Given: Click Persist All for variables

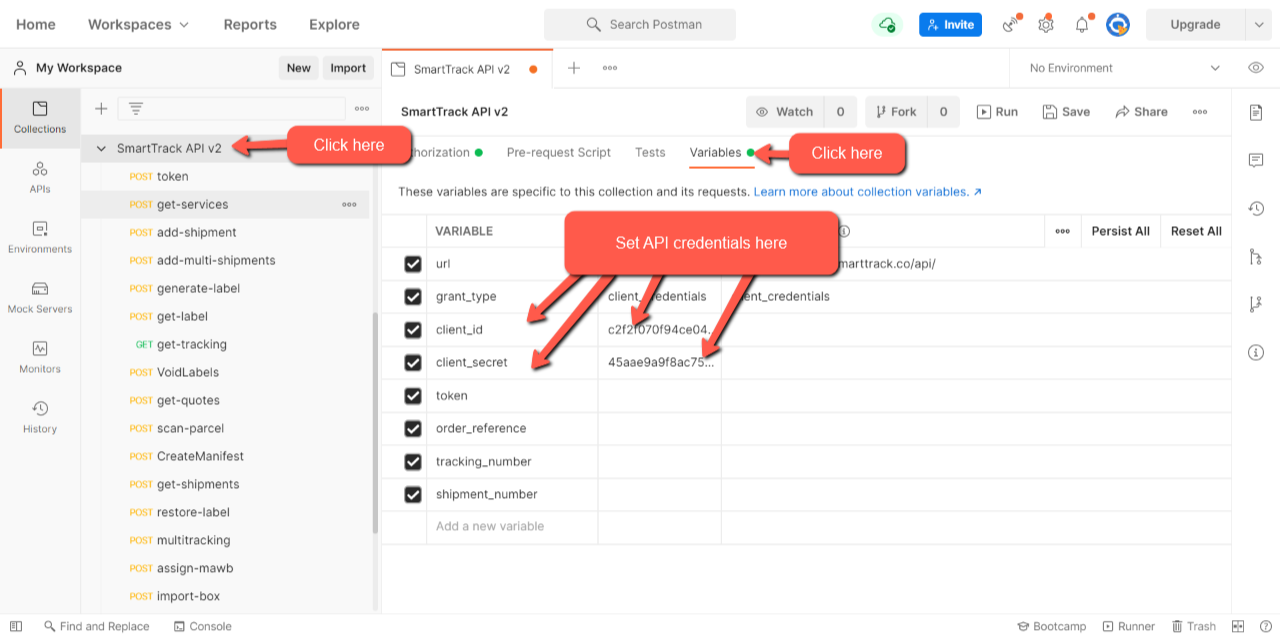Looking at the screenshot, I should pos(1120,231).
